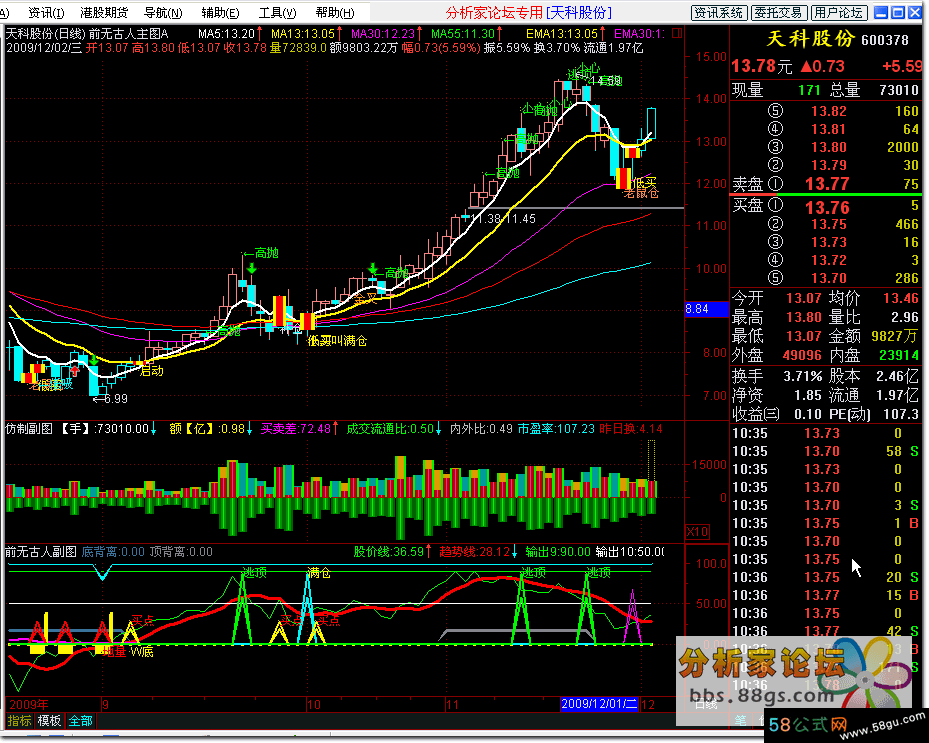Open the 帮助(H) menu

[335, 12]
